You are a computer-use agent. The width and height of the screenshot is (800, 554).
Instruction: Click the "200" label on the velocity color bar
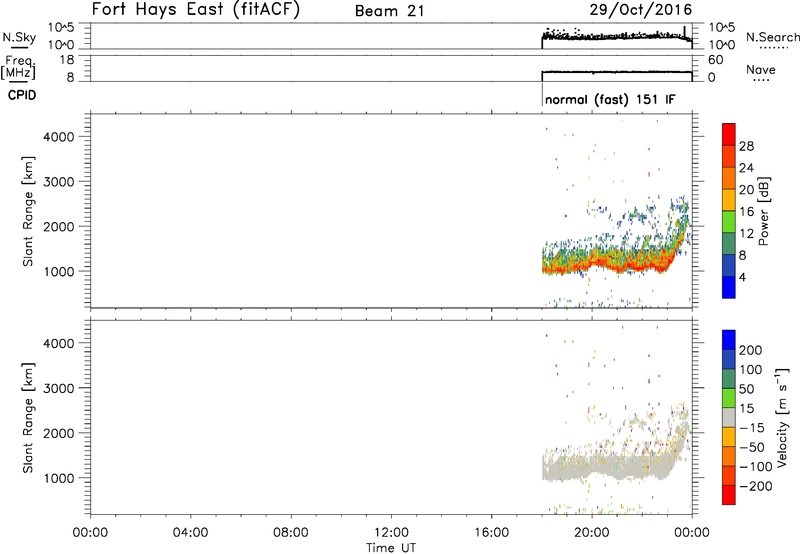pyautogui.click(x=751, y=350)
